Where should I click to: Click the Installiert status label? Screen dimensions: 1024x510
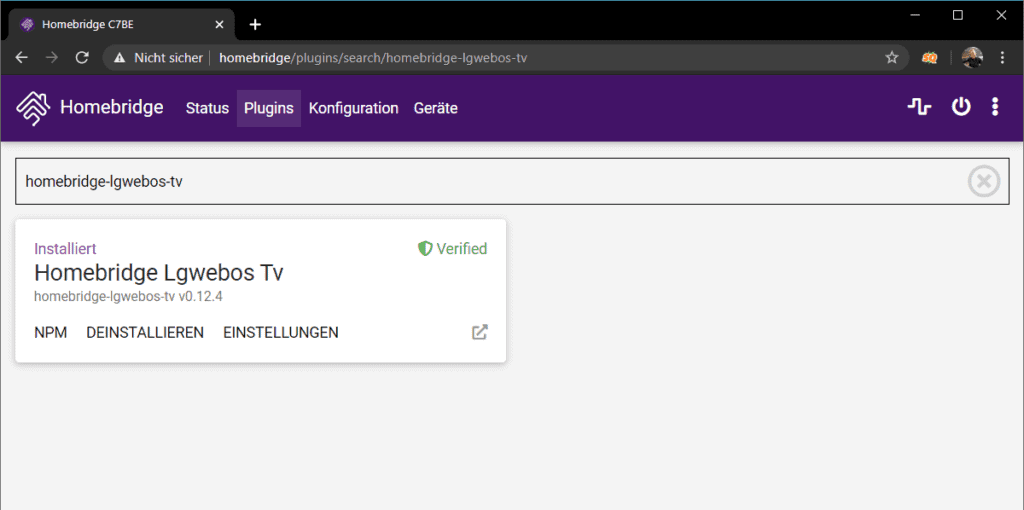click(65, 248)
